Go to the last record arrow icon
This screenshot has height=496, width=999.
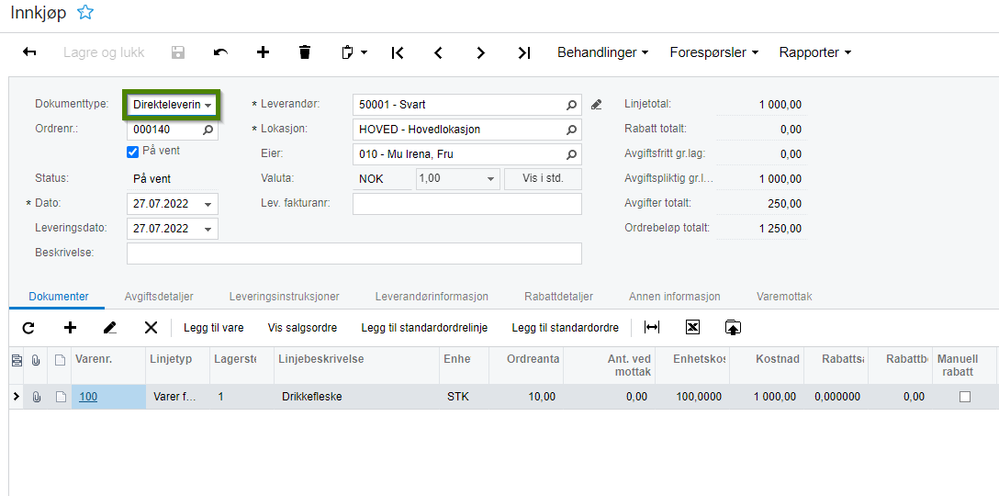[x=524, y=53]
